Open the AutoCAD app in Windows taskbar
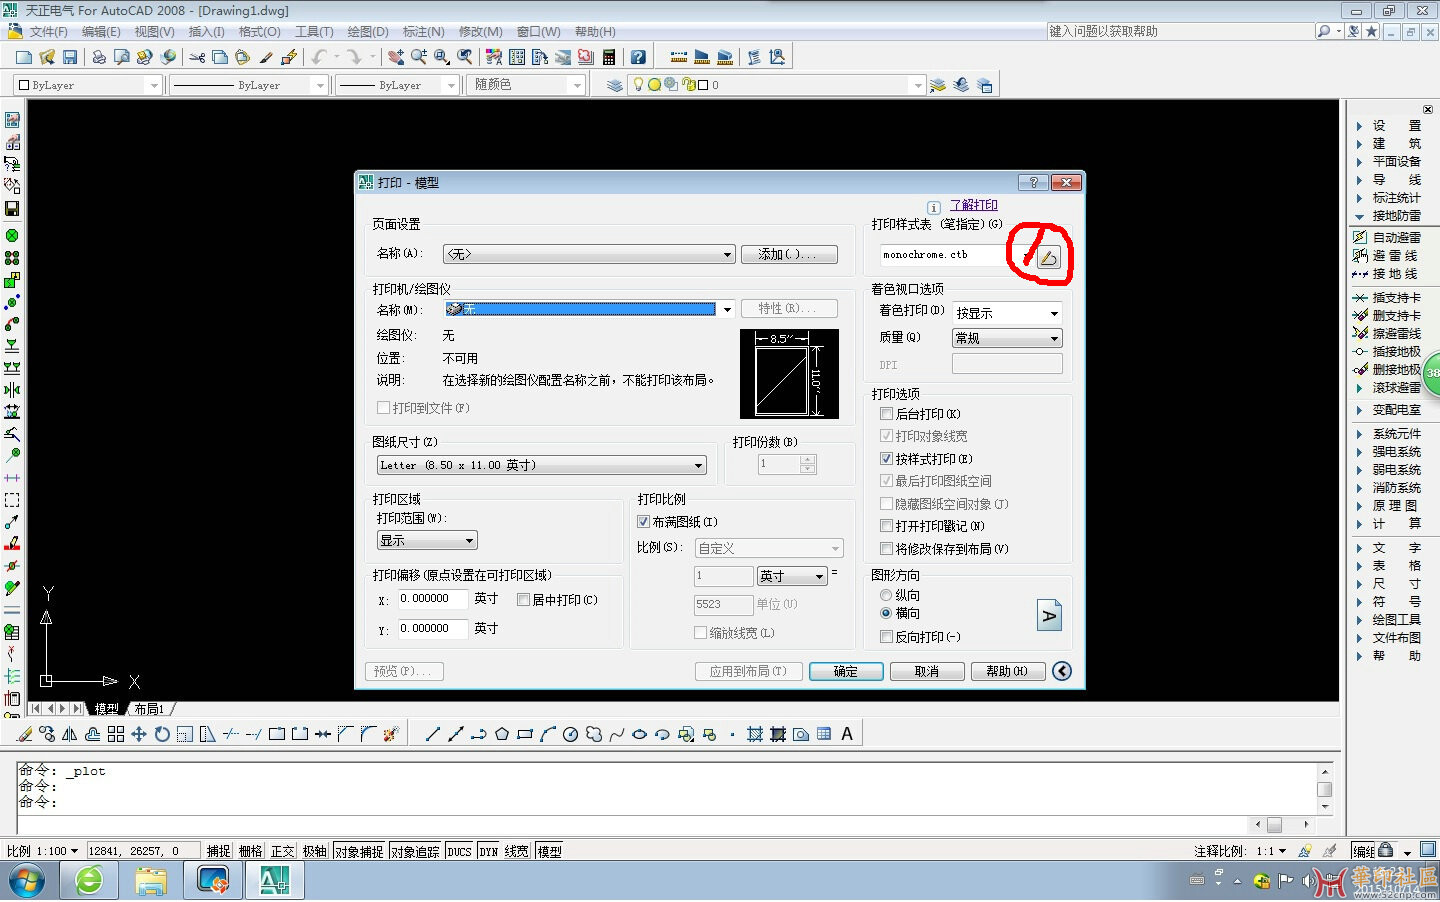This screenshot has height=902, width=1440. tap(275, 881)
